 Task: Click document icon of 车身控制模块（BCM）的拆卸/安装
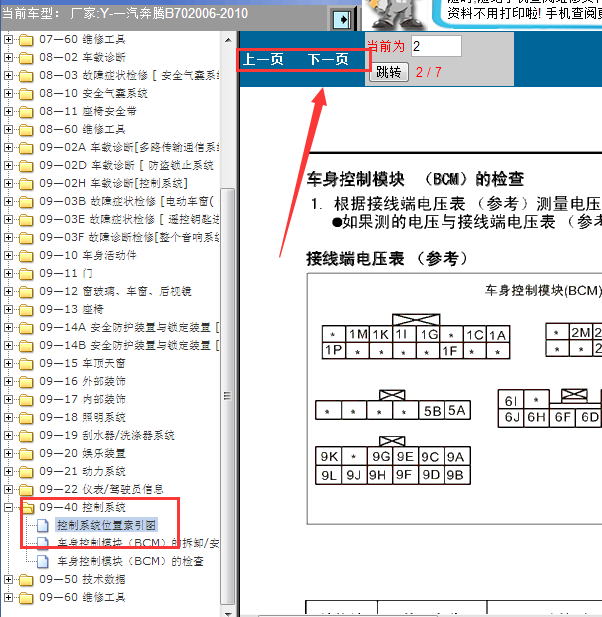pyautogui.click(x=42, y=543)
